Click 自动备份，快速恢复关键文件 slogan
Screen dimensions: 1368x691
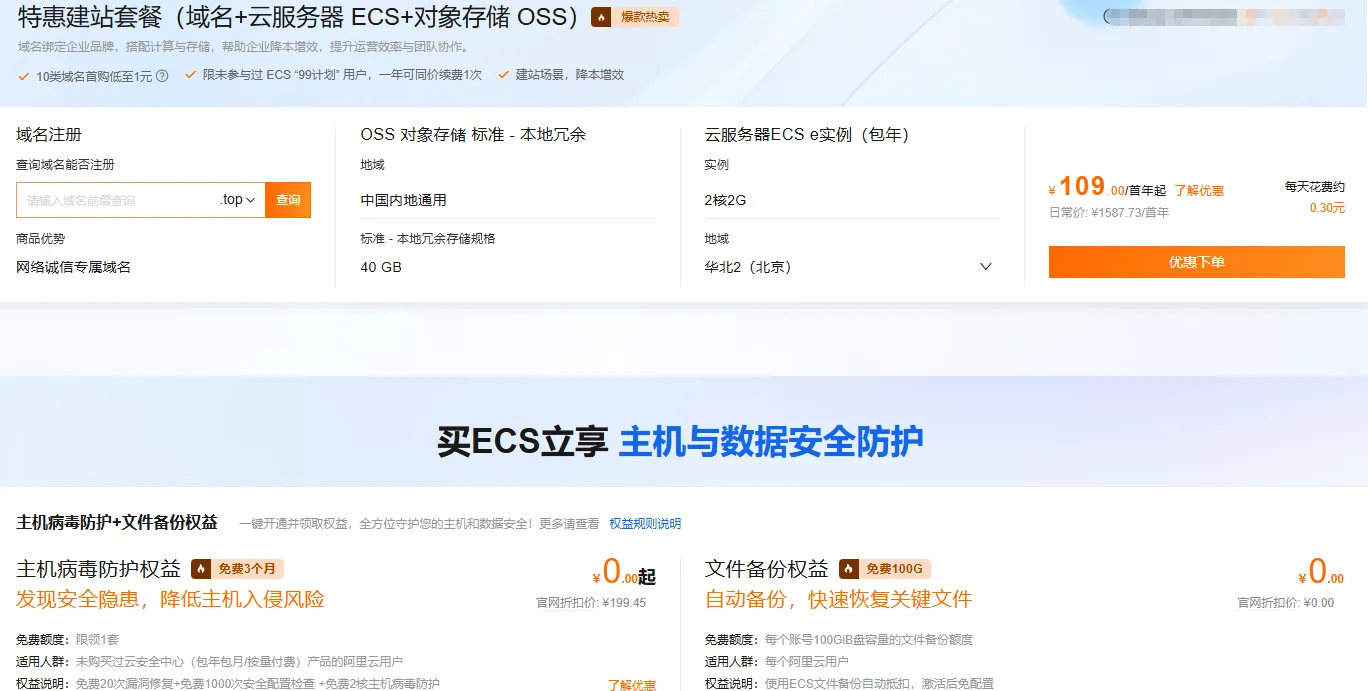[839, 600]
